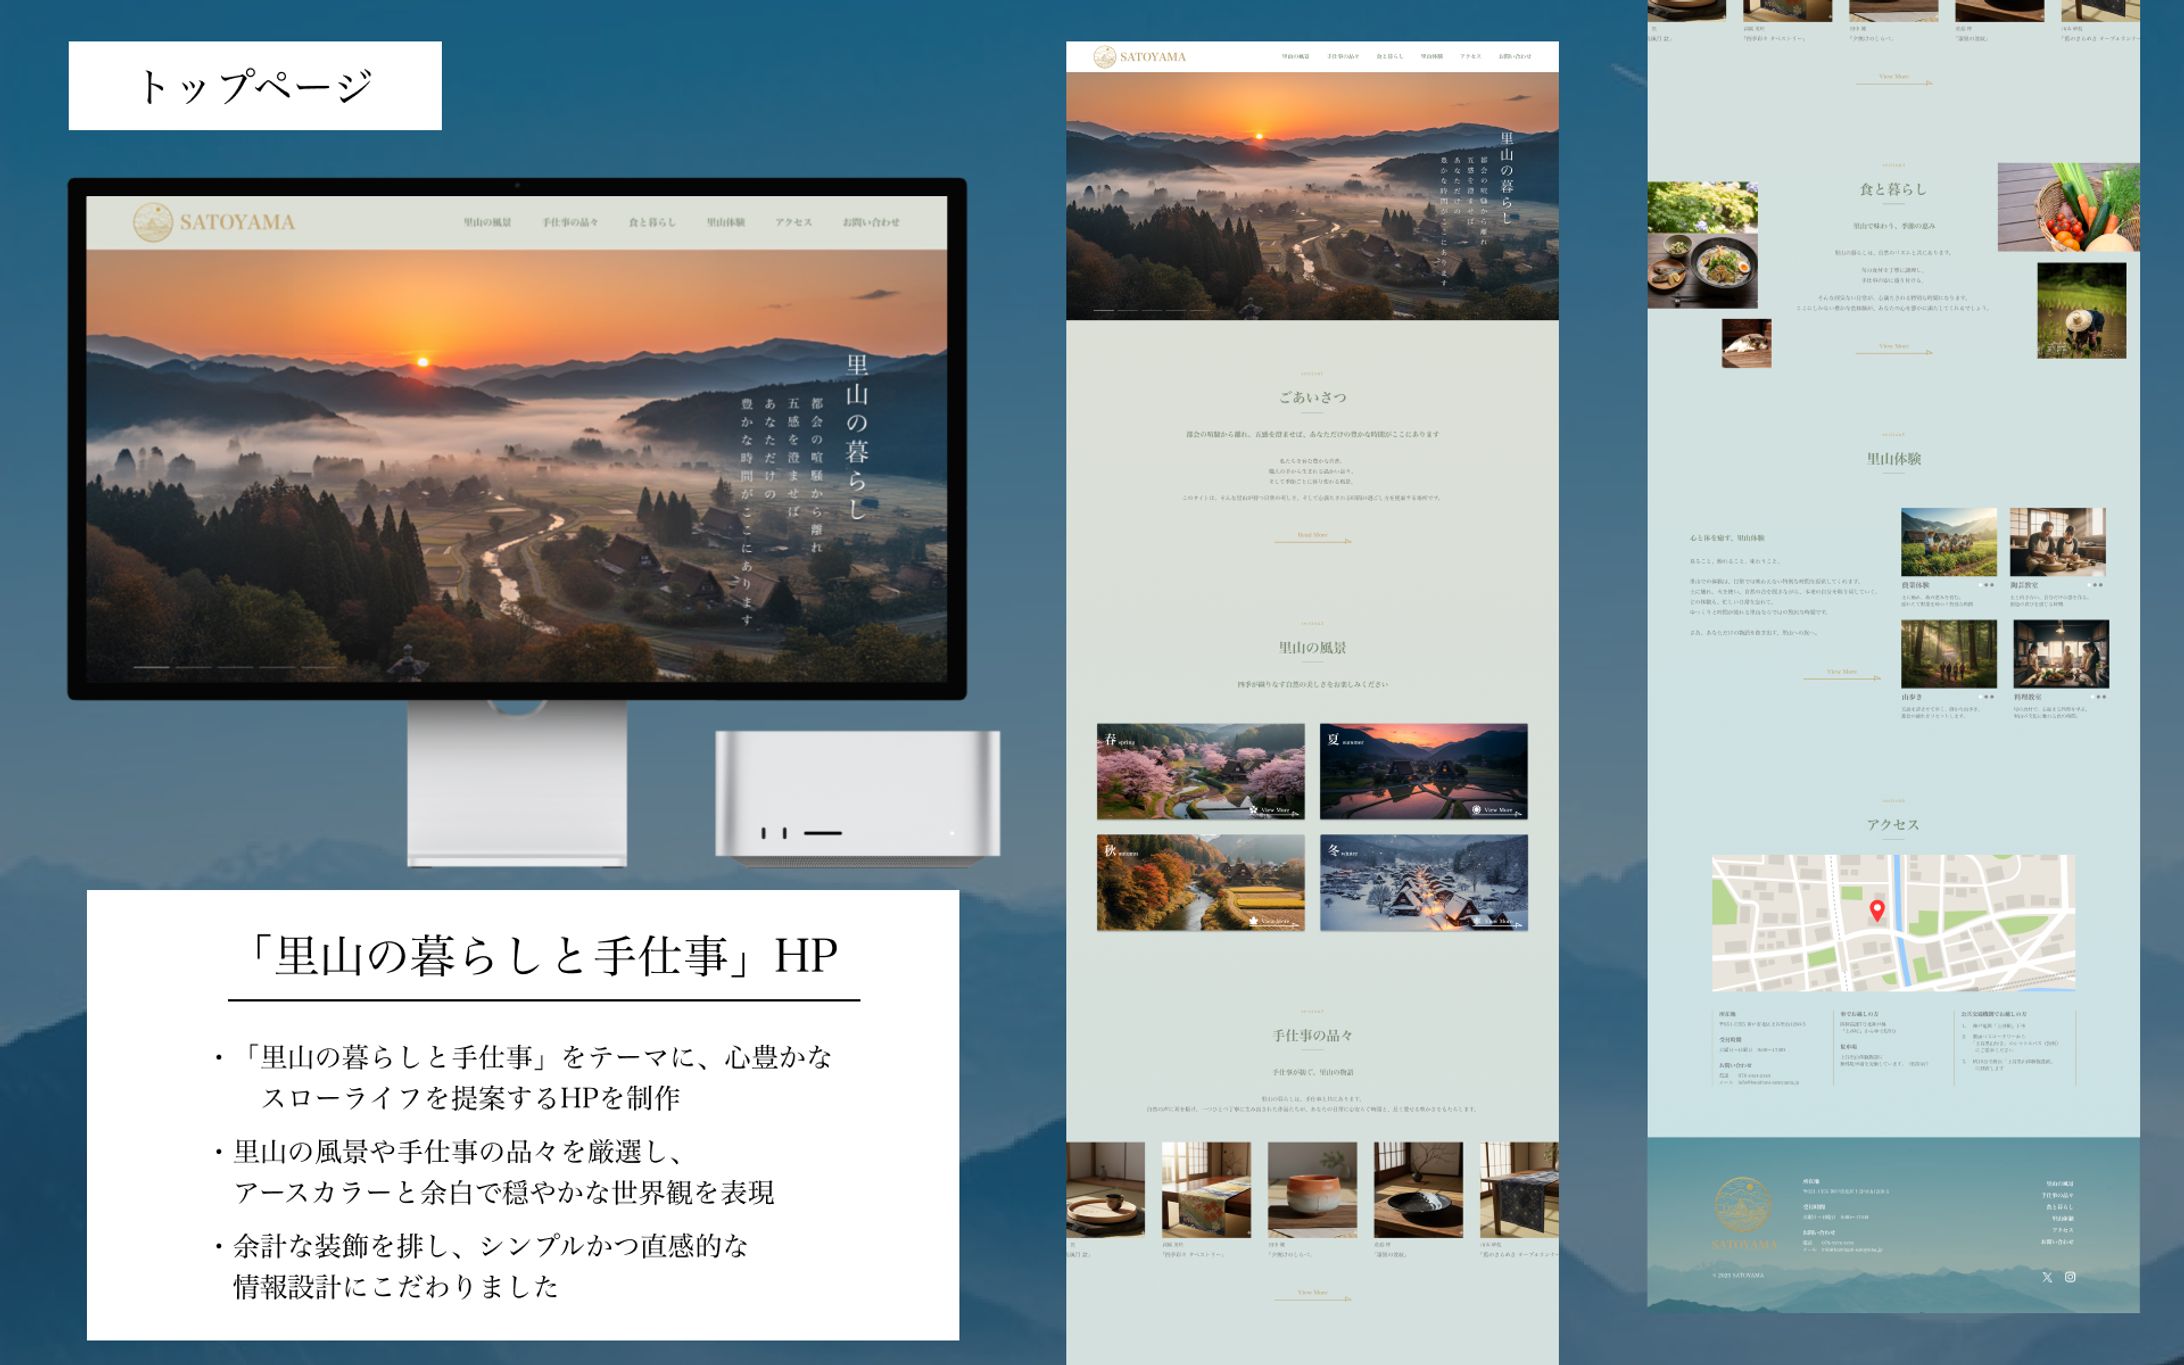Click the arrow icon on the 陶芸教室 card
2184x1365 pixels.
(x=2098, y=585)
